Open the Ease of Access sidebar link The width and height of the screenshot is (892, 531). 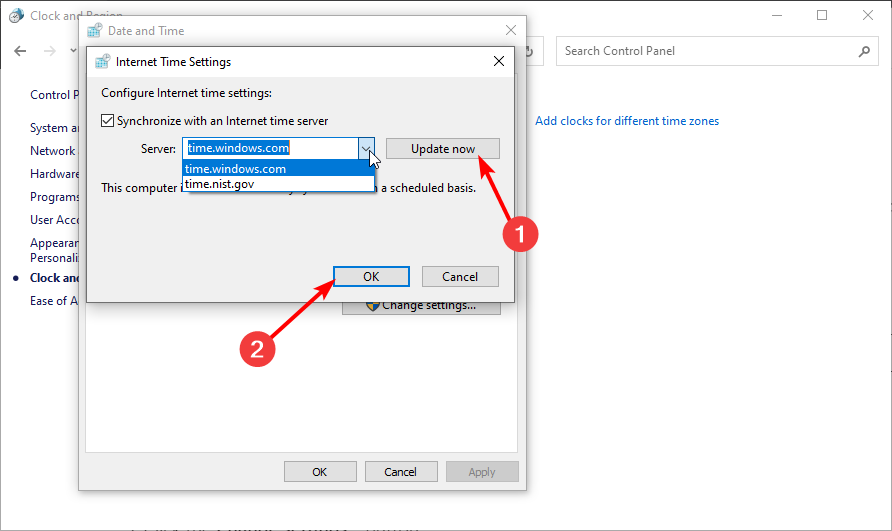53,301
